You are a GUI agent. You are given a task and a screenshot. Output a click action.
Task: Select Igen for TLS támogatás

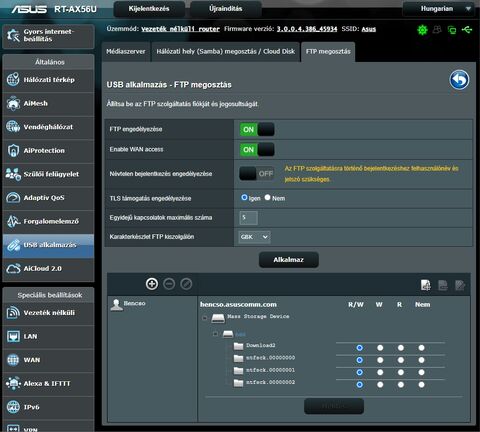click(244, 198)
